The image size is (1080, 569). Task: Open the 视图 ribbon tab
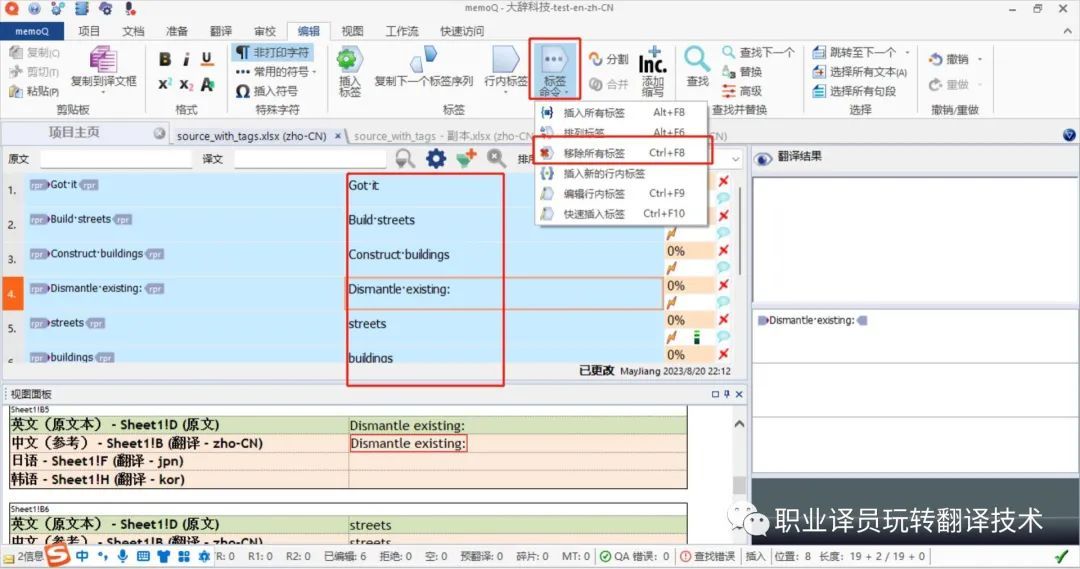[x=352, y=31]
